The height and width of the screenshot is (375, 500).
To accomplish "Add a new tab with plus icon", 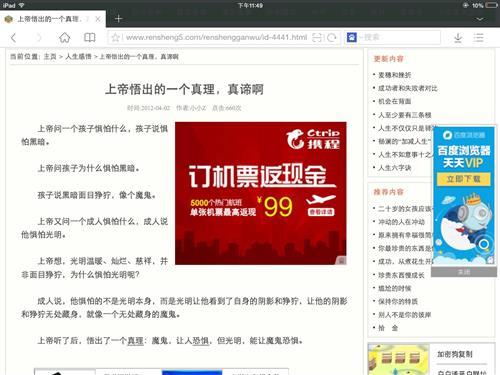I will 118,19.
